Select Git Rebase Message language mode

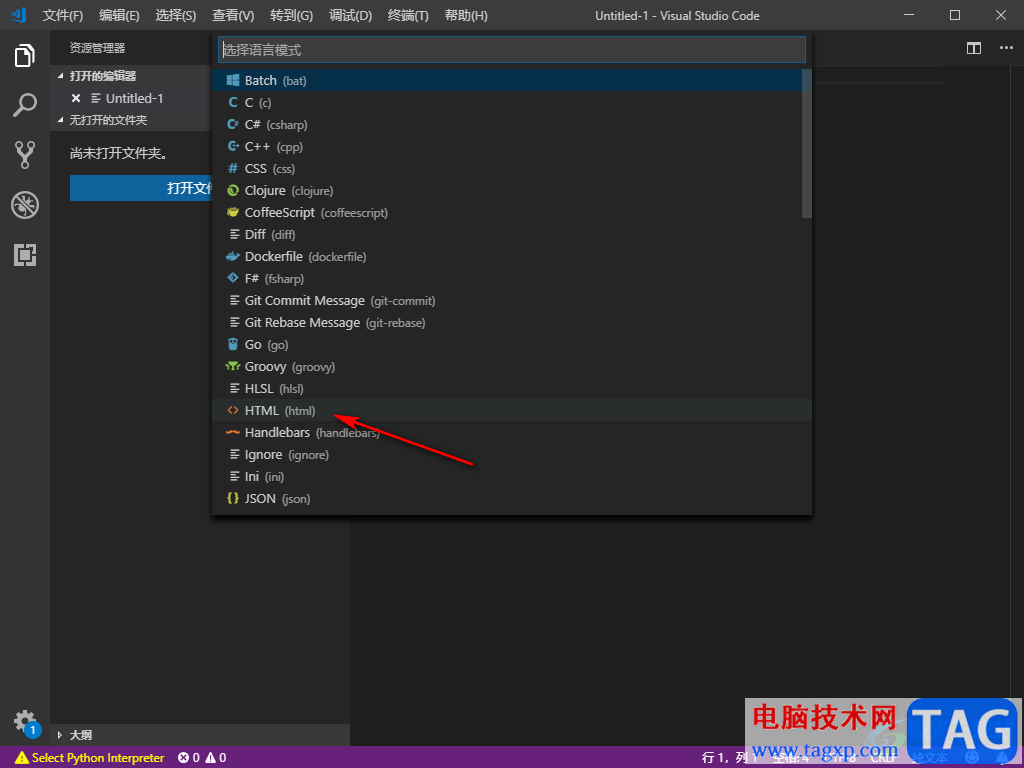(x=512, y=323)
